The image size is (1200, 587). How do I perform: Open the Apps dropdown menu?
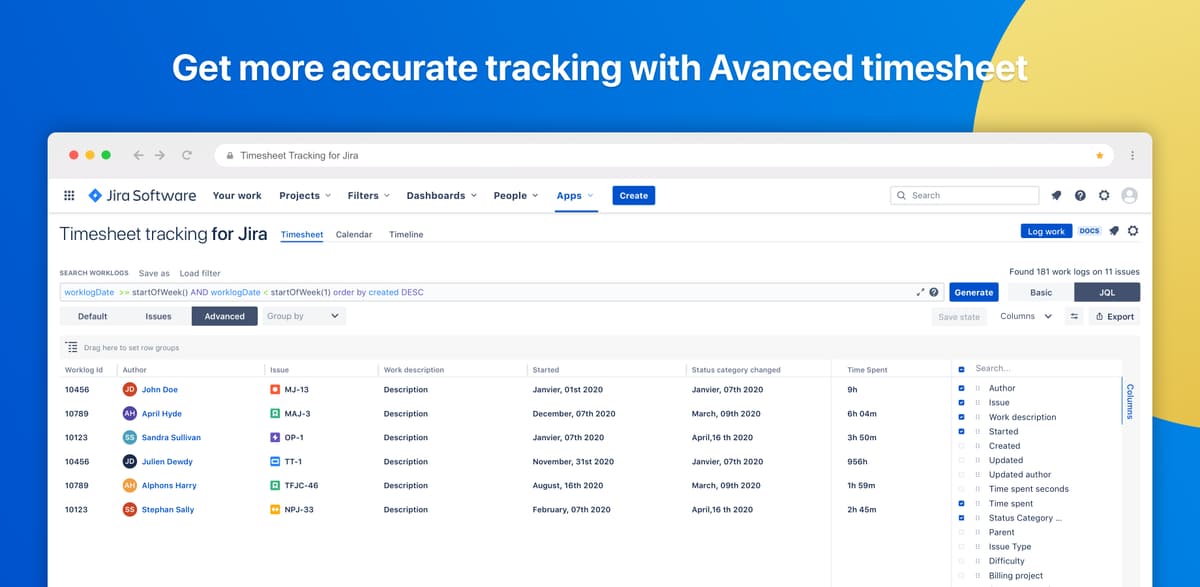click(x=575, y=196)
